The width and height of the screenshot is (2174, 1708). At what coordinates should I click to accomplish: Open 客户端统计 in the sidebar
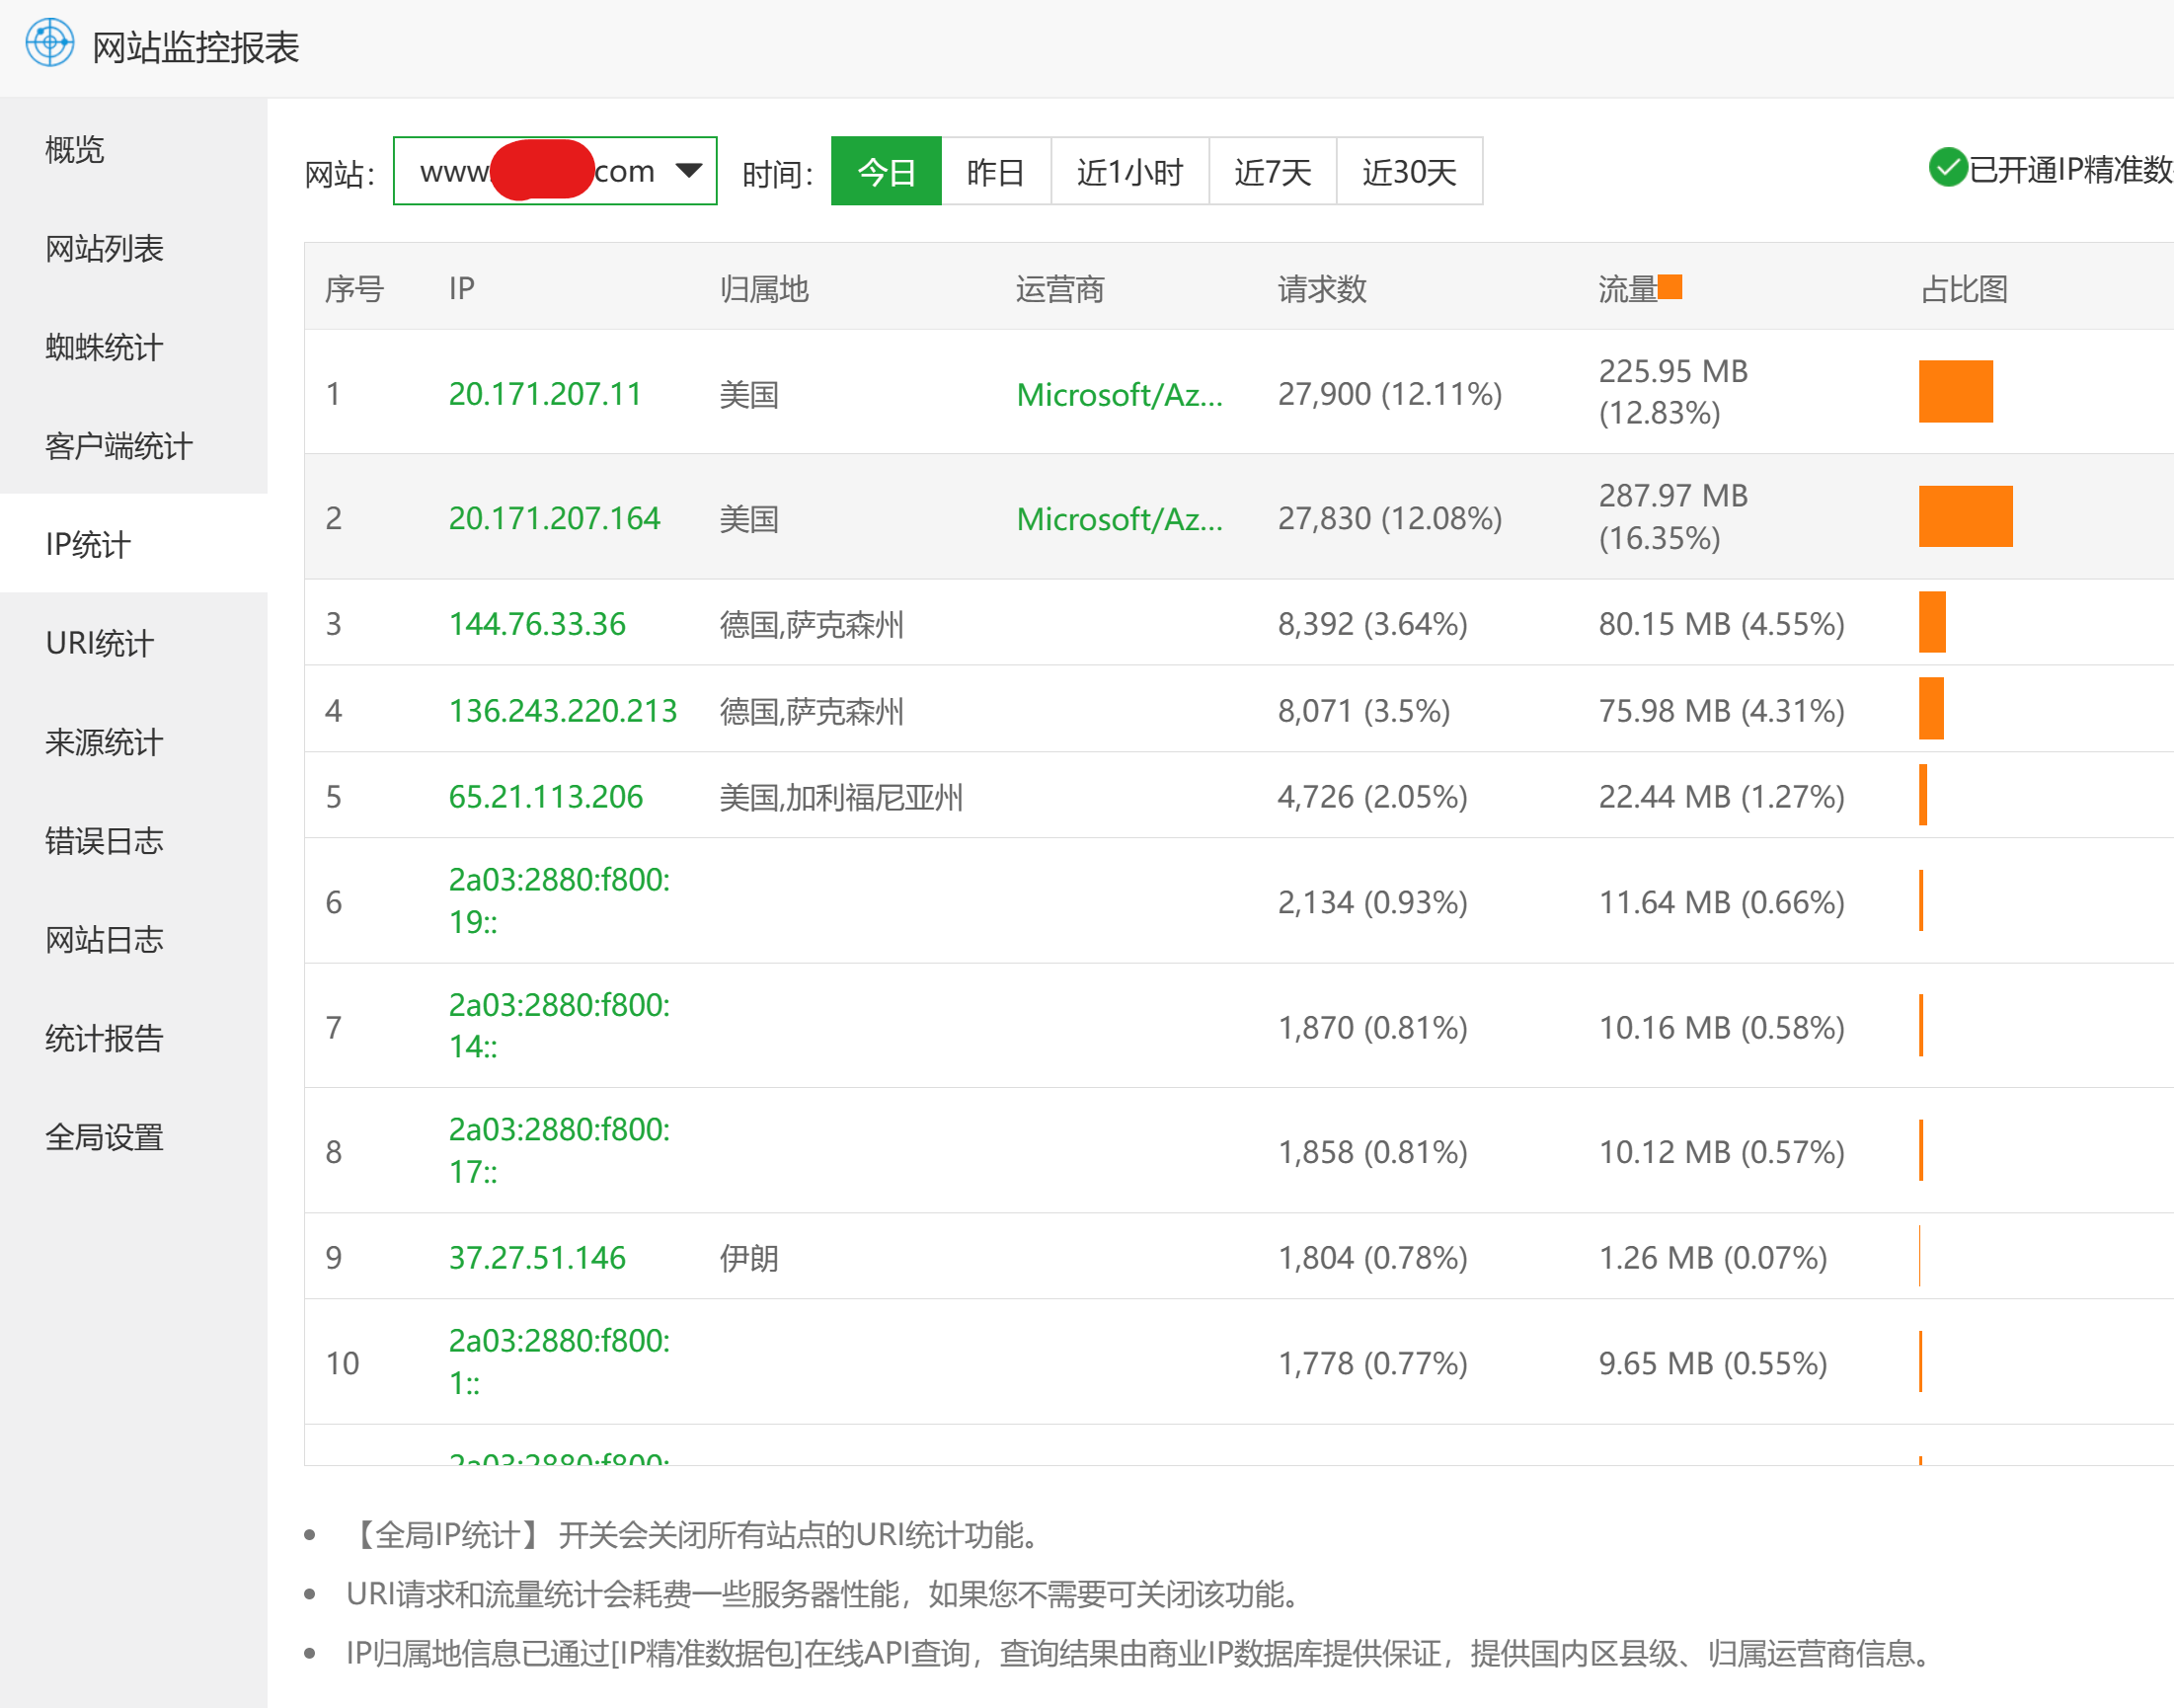133,446
